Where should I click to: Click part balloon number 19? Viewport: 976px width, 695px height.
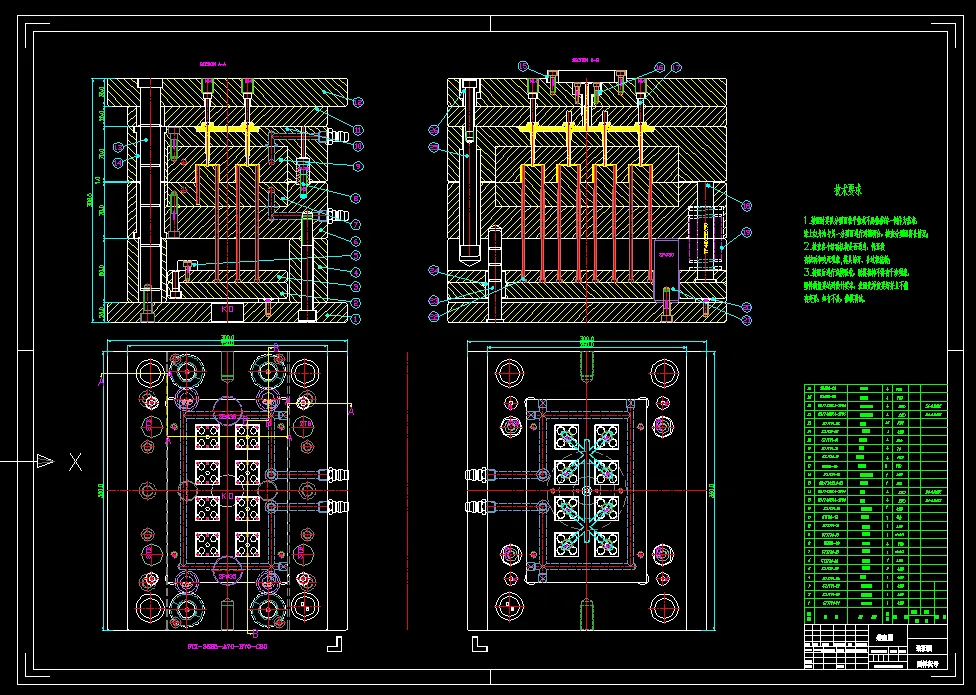[746, 233]
